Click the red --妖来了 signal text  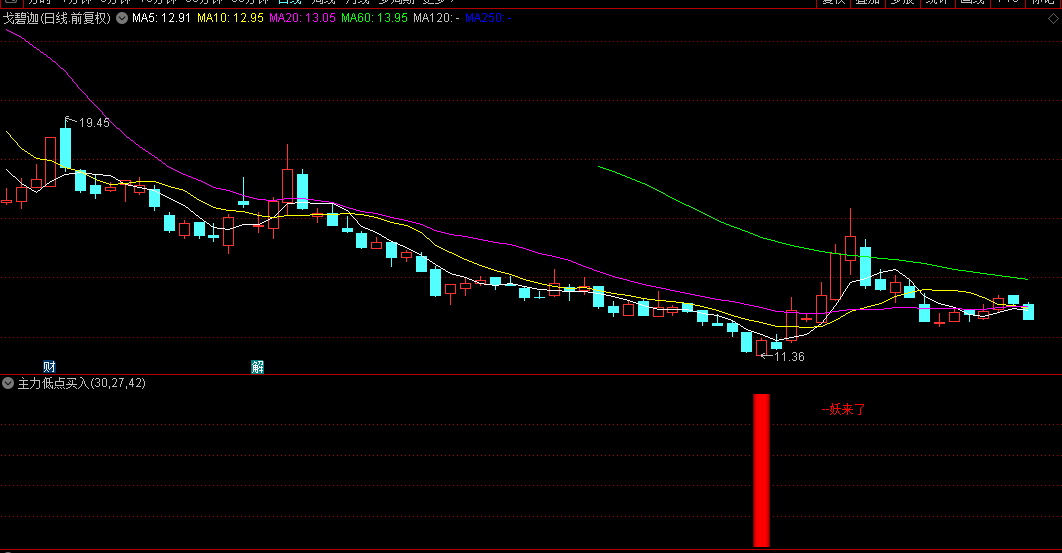(843, 409)
